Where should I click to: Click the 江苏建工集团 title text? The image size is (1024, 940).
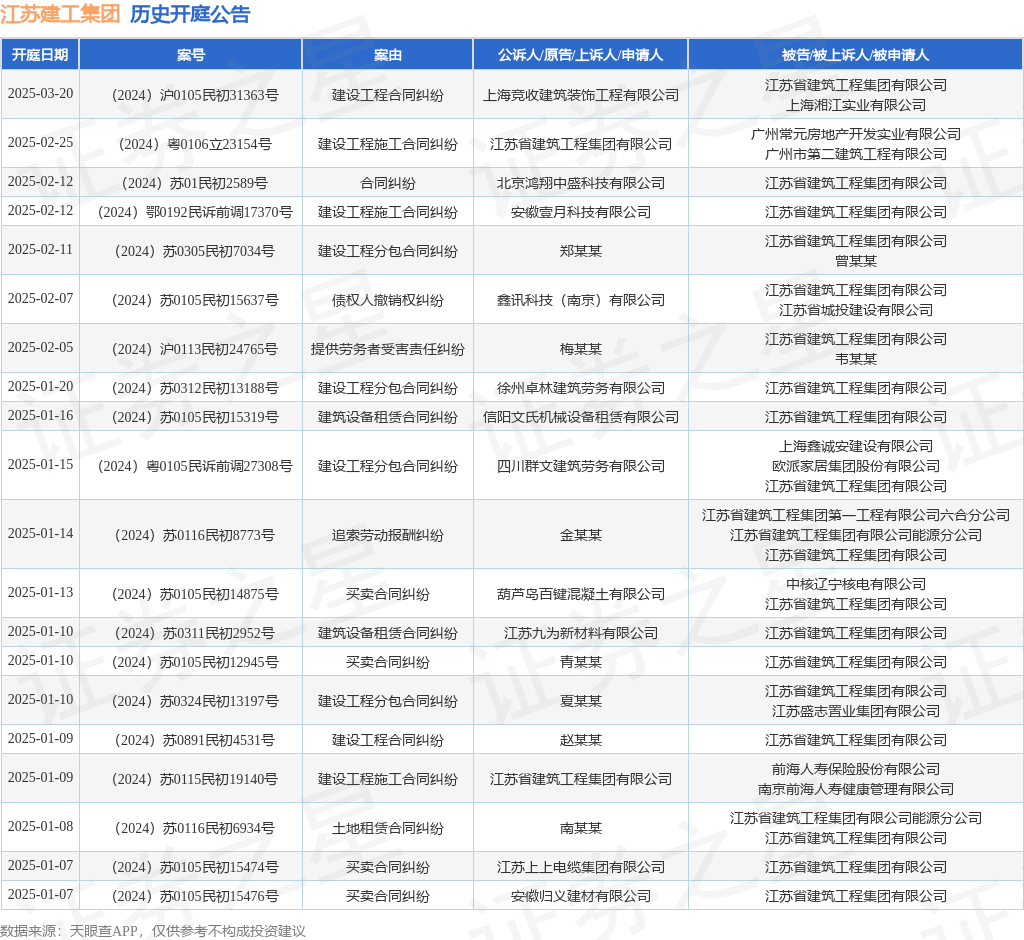[x=60, y=14]
